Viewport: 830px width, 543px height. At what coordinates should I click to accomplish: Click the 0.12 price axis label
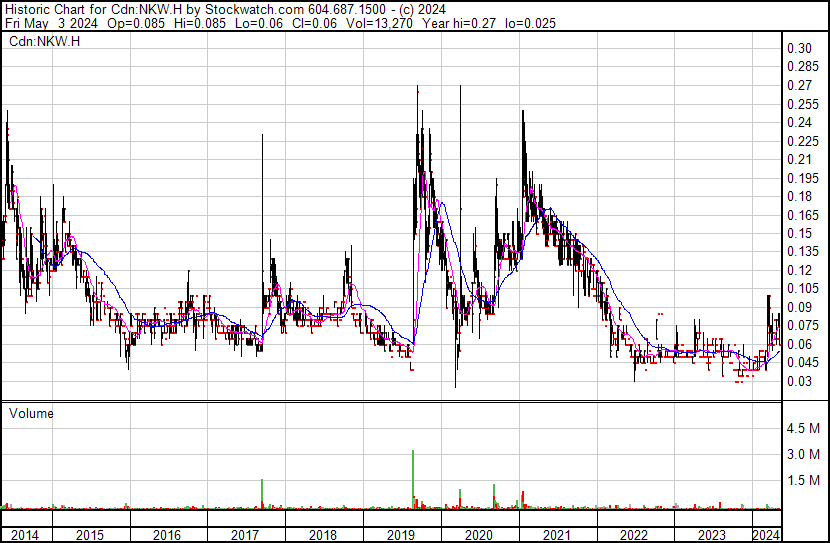(x=799, y=270)
